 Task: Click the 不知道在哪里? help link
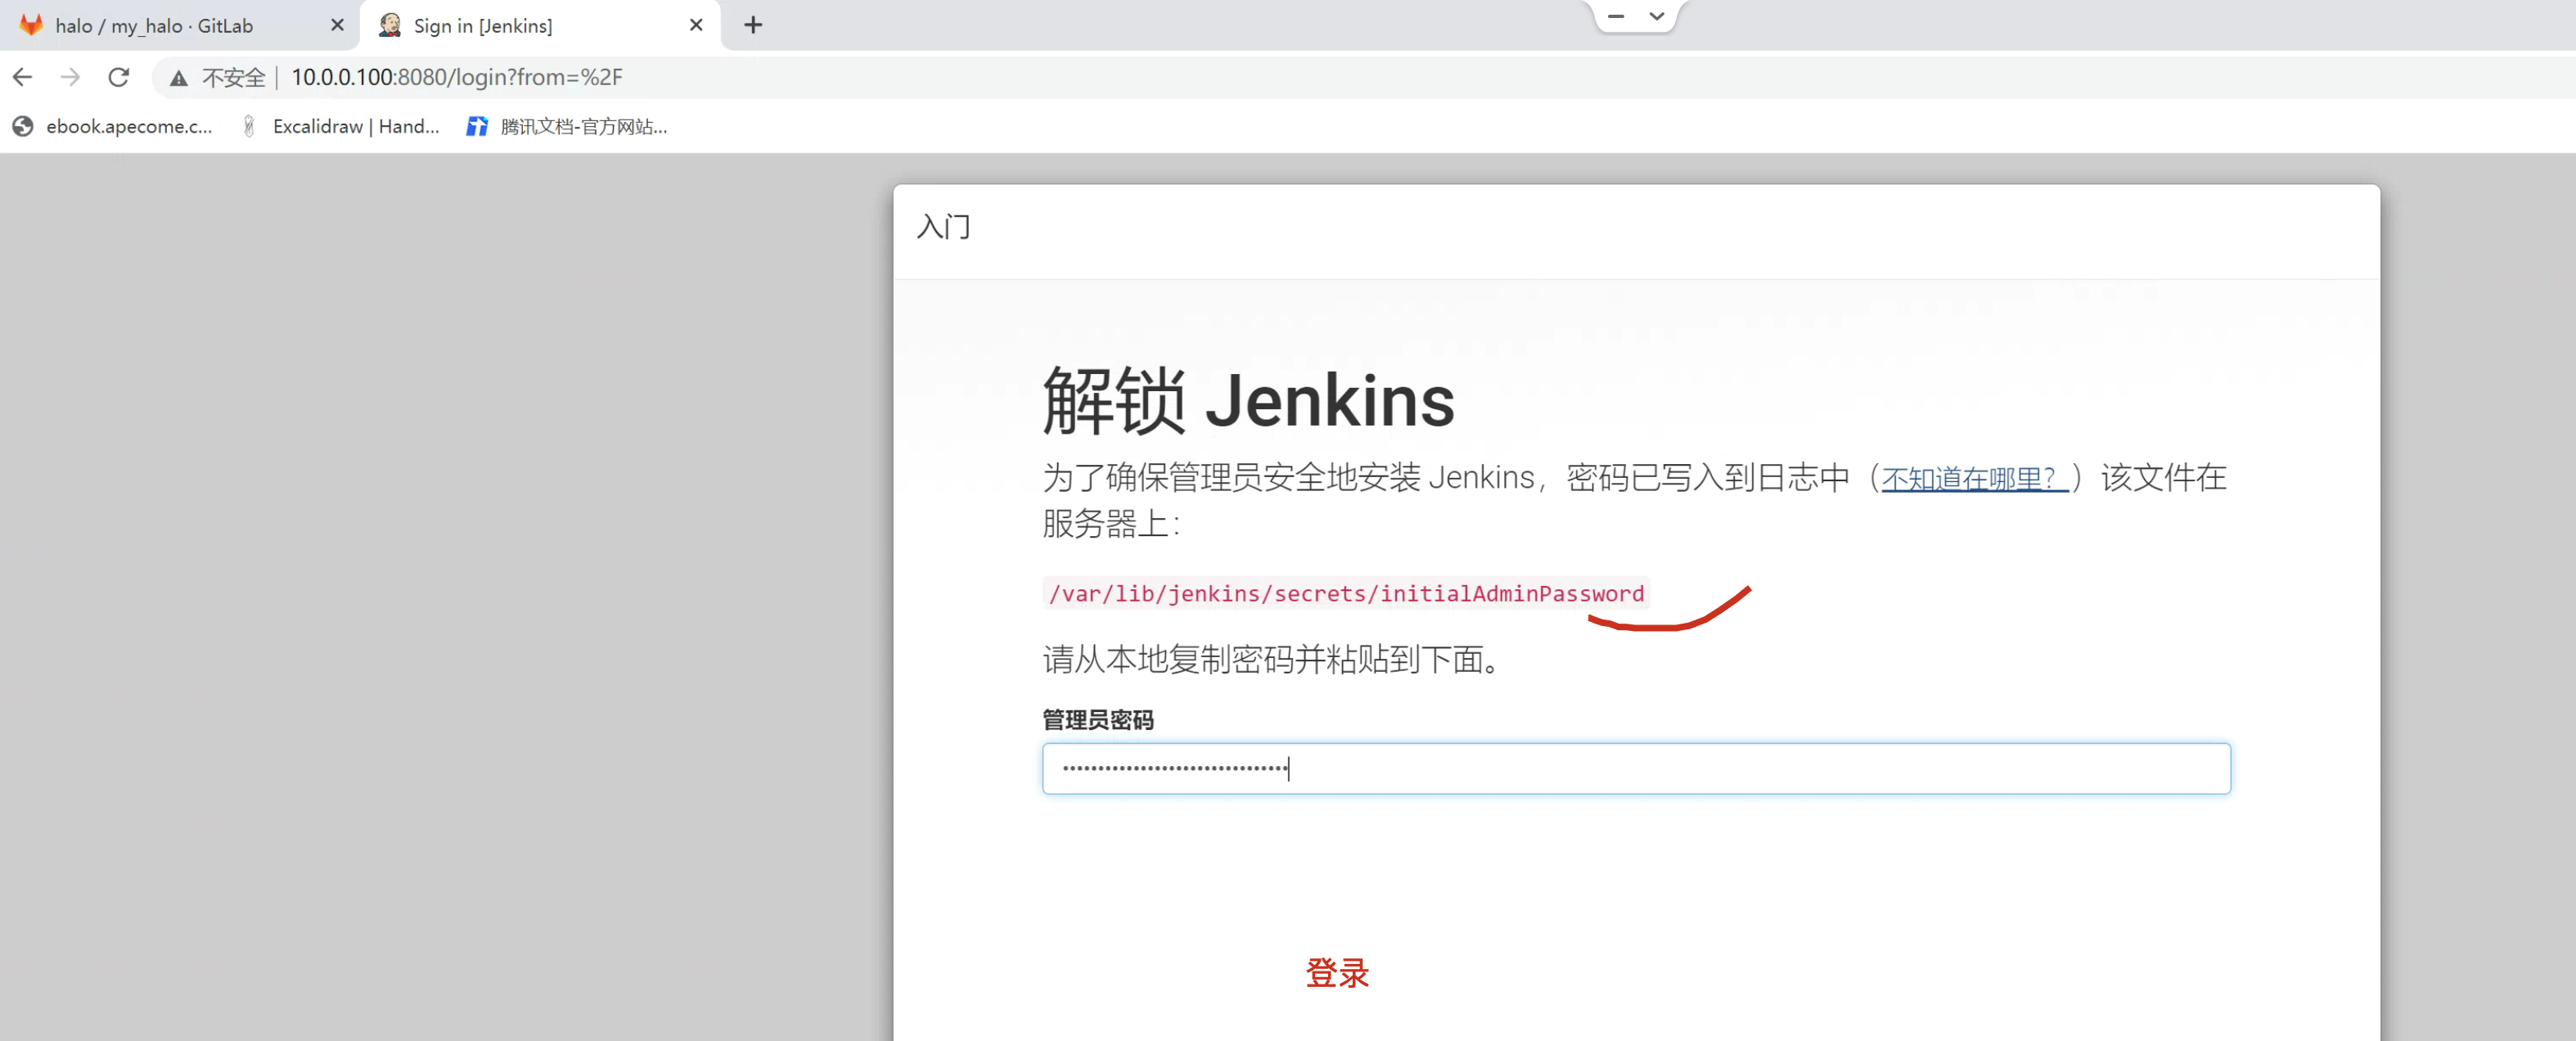point(1974,479)
